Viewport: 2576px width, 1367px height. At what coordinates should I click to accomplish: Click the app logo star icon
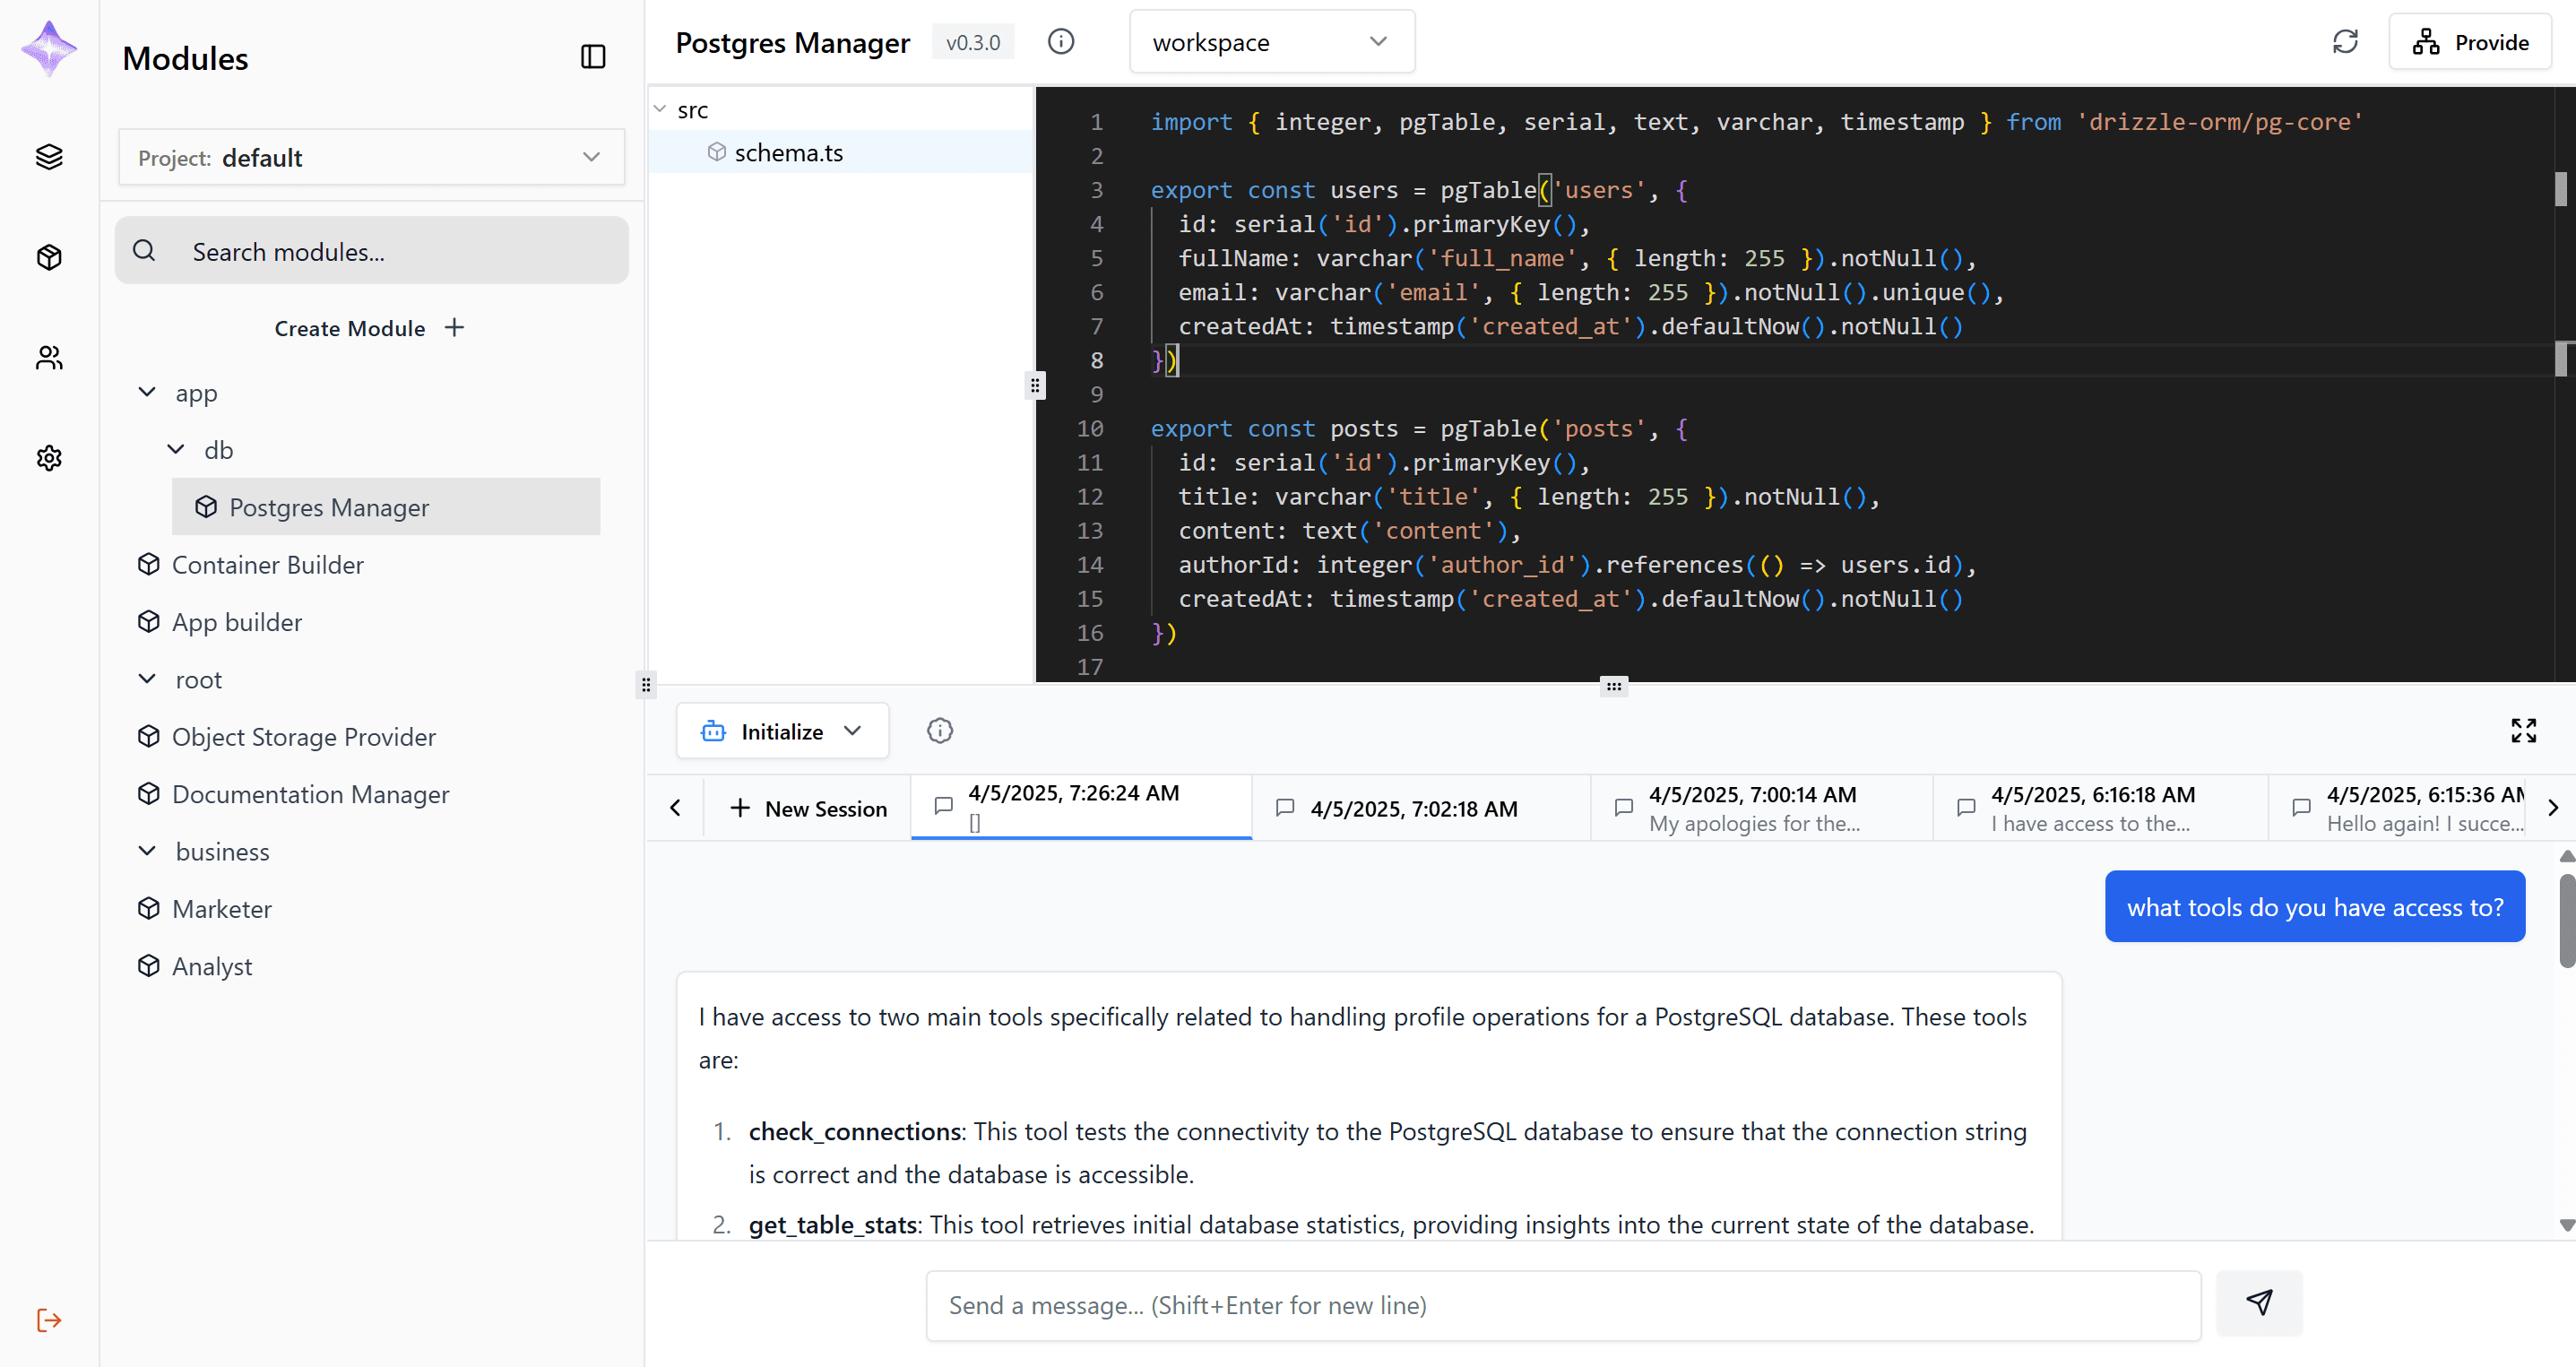(x=49, y=48)
